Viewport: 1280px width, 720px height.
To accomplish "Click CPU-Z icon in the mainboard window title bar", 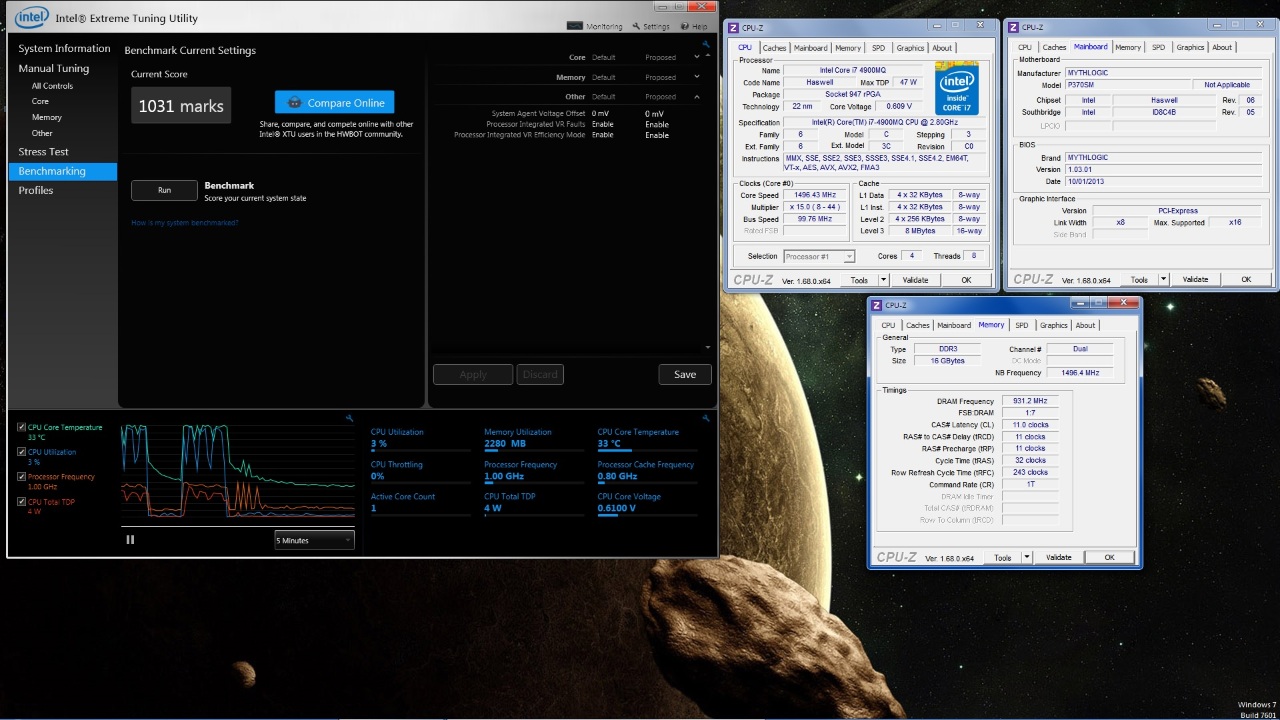I will tap(1014, 28).
